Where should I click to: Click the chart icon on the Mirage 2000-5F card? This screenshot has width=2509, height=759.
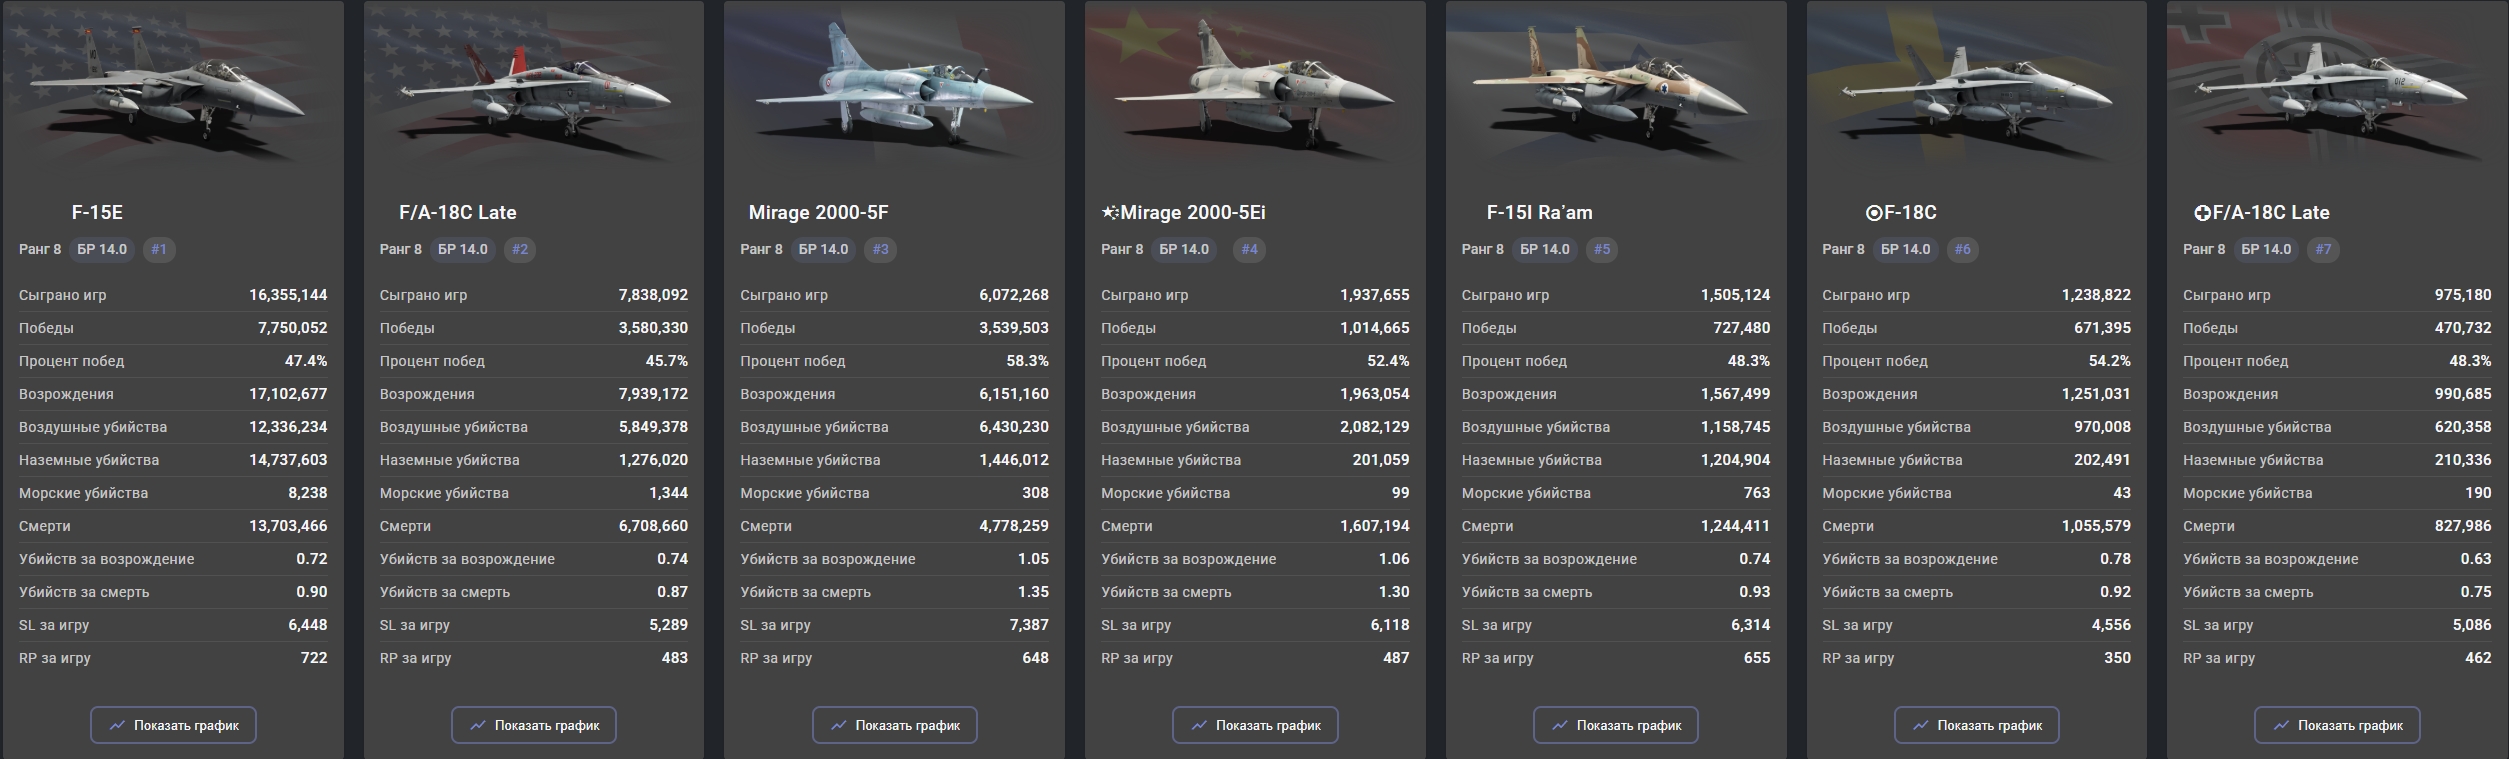coord(838,725)
